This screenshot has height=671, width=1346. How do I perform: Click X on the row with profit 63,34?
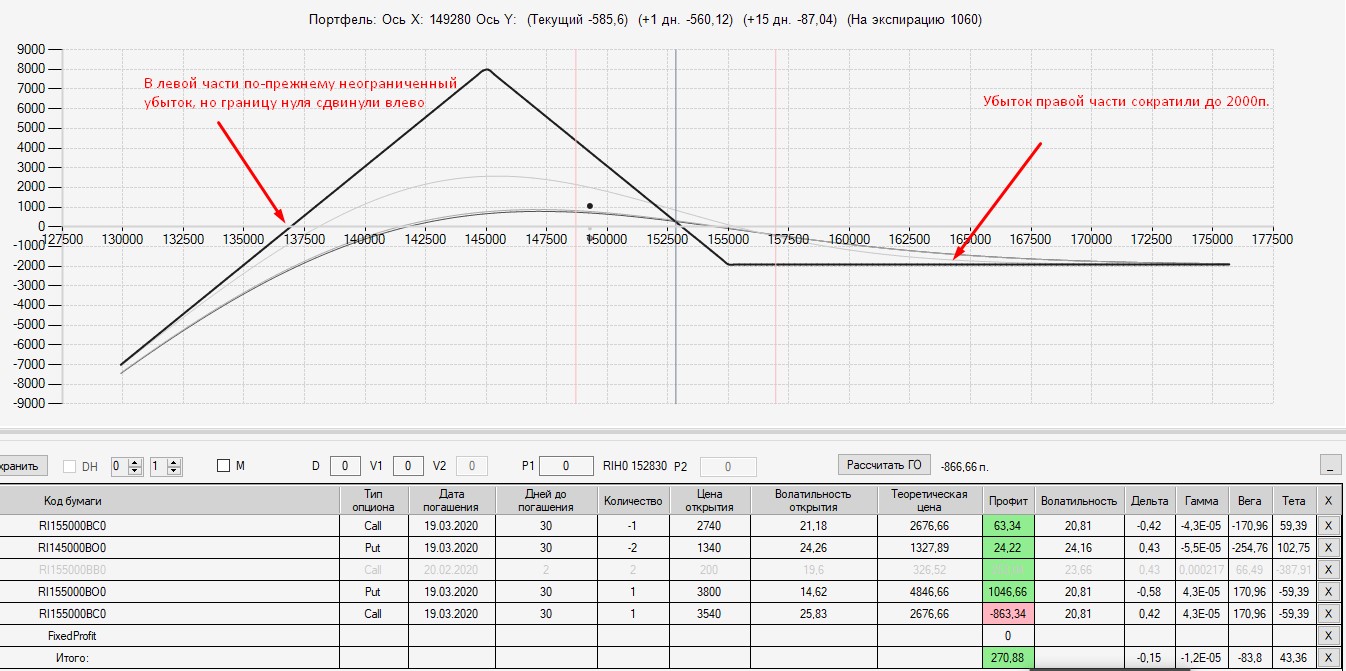tap(1327, 526)
